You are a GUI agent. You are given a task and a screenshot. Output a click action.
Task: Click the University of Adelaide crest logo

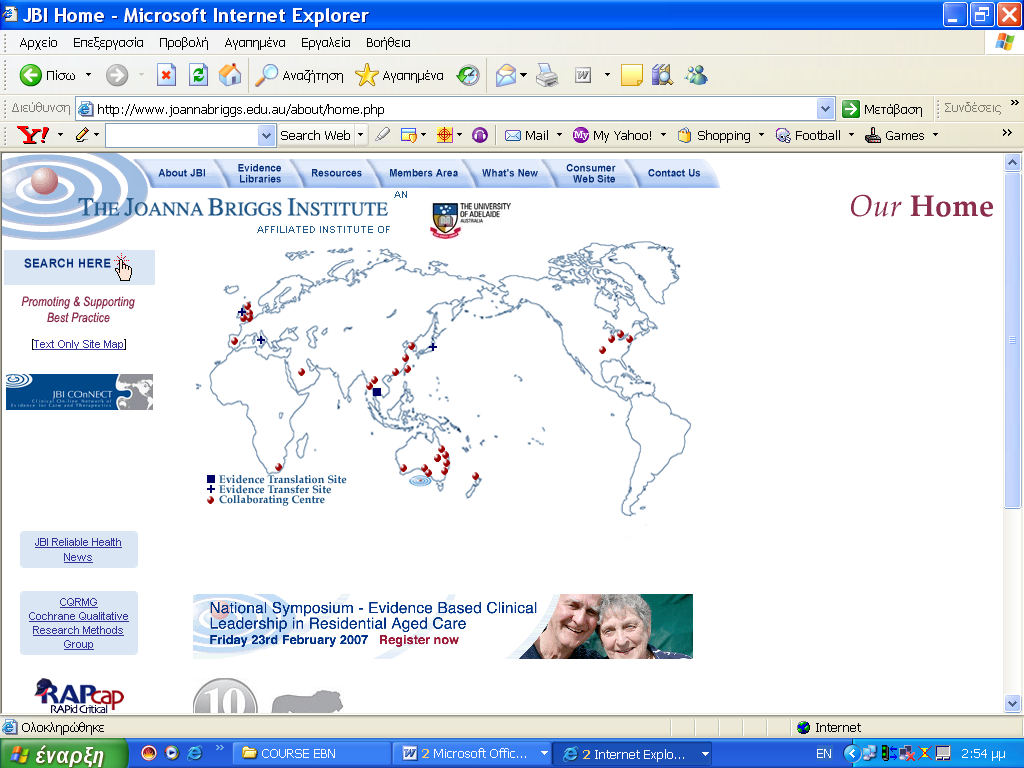445,220
